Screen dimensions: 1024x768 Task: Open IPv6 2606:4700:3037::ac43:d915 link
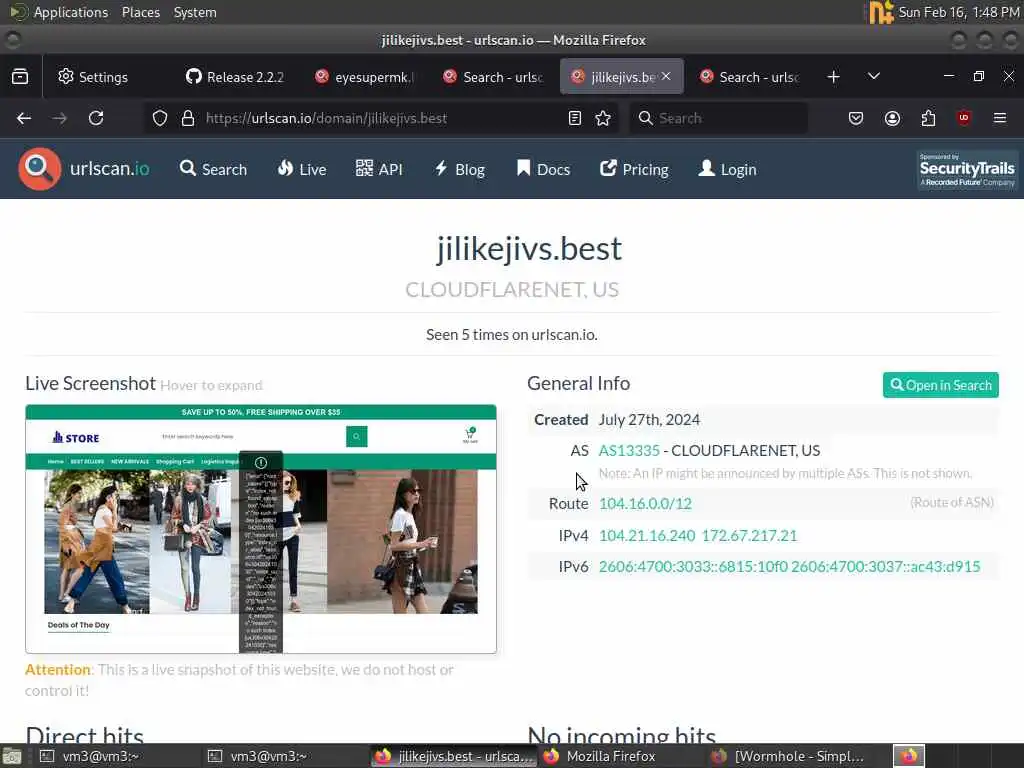point(886,566)
